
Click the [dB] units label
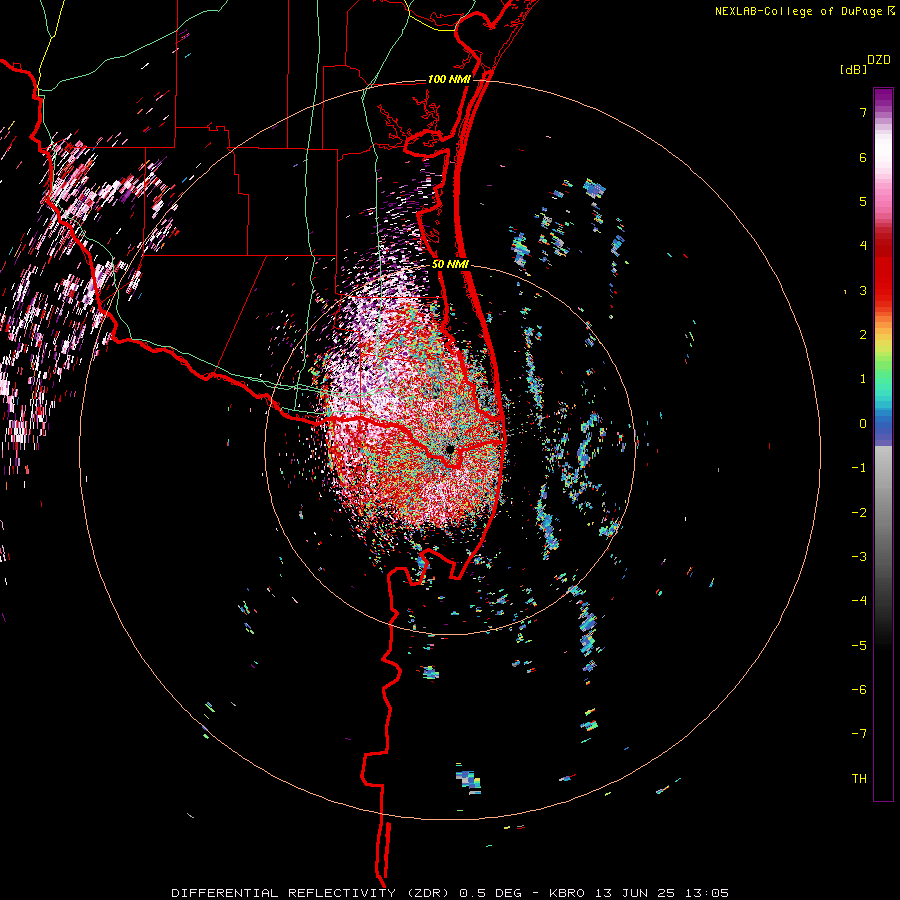(x=853, y=69)
